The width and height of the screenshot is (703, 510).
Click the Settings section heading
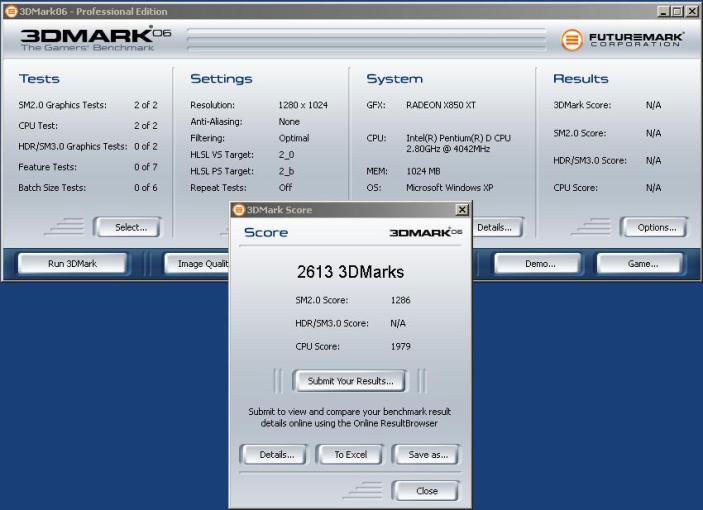pos(221,78)
